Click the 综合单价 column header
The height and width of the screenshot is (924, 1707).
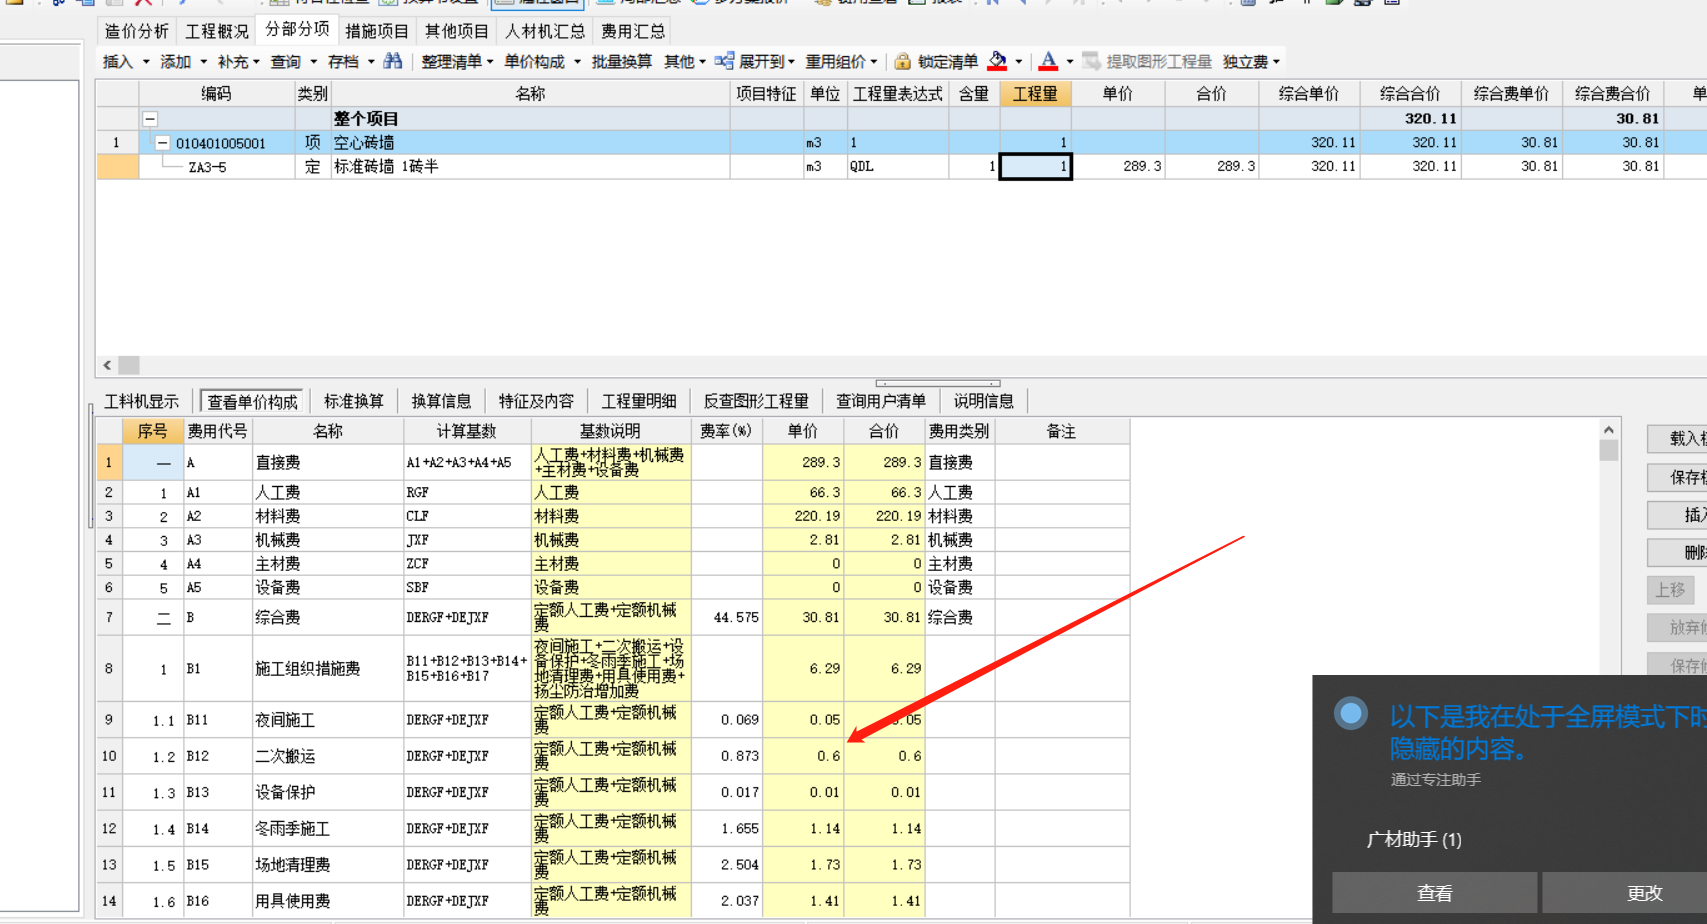1308,94
